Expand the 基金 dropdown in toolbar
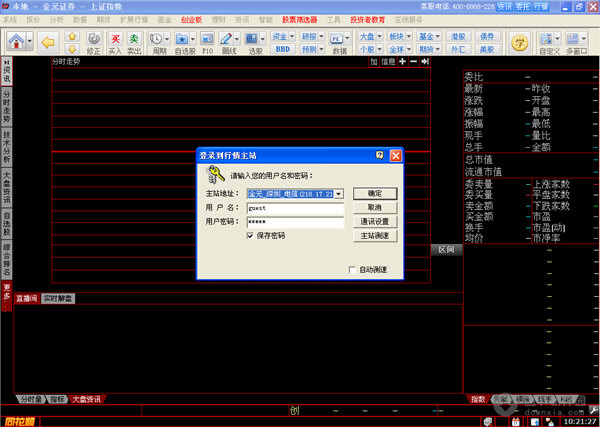This screenshot has width=600, height=427. [x=438, y=36]
